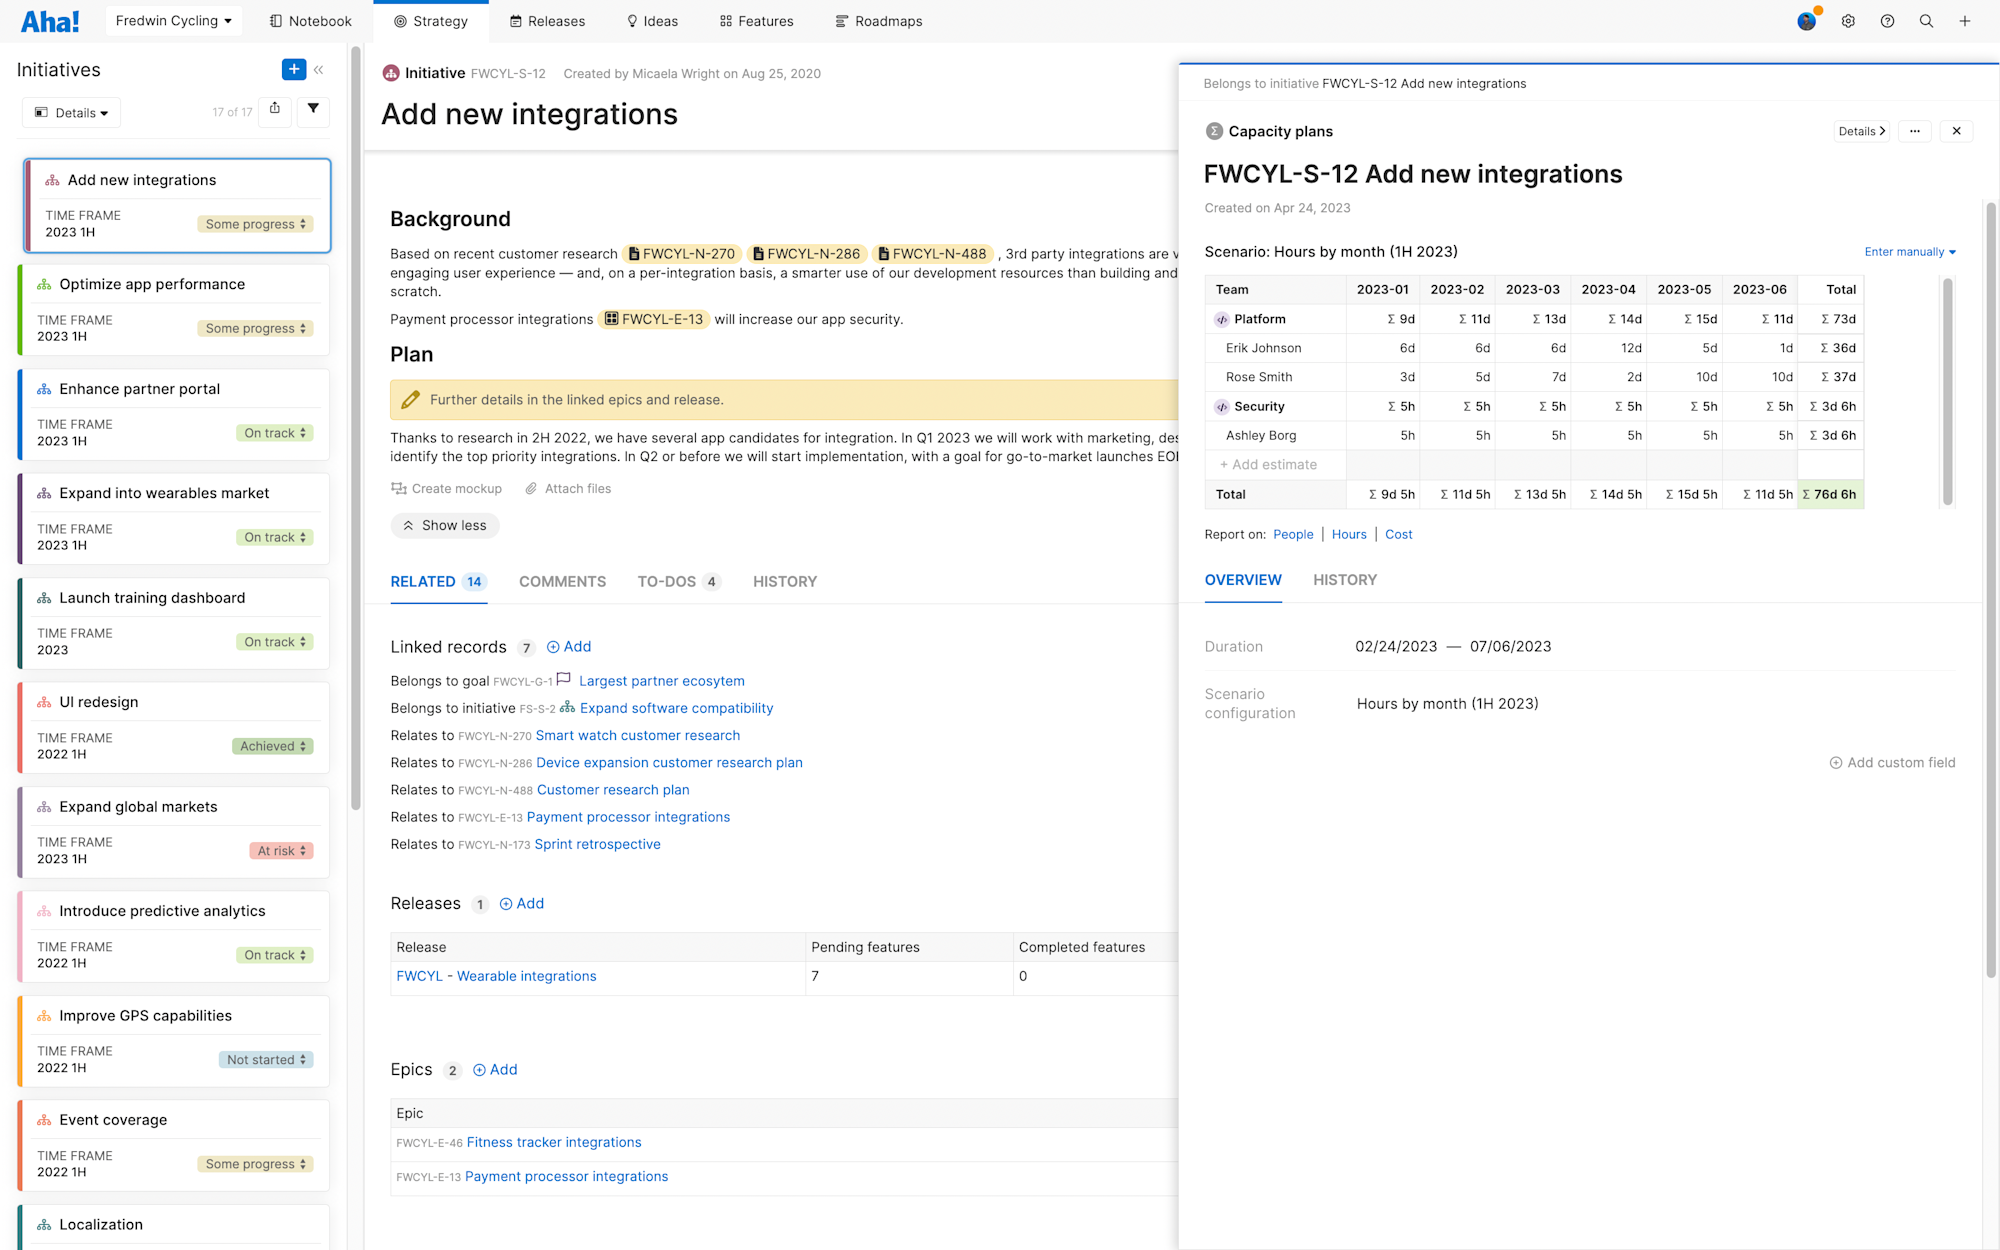Click Add custom field
Screen dimensions: 2000x1250
click(x=1892, y=762)
